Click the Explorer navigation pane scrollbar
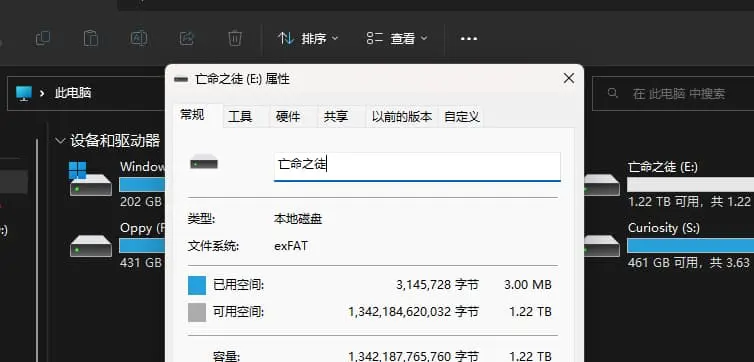 click(x=37, y=250)
